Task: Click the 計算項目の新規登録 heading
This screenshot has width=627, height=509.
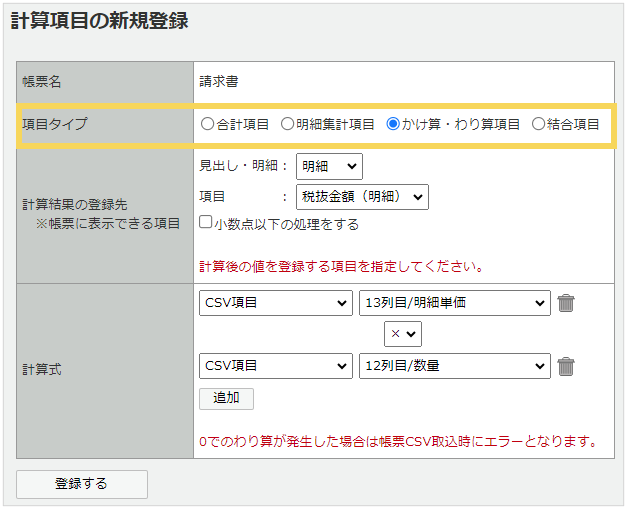Action: (x=99, y=21)
